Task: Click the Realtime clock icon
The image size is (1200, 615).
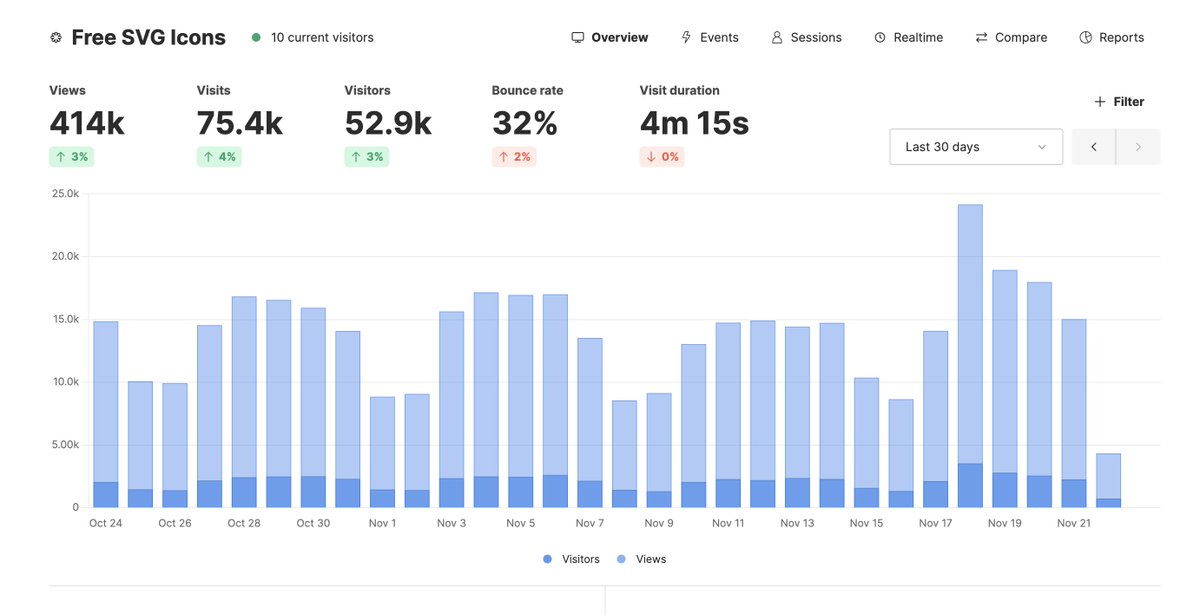Action: pyautogui.click(x=881, y=36)
